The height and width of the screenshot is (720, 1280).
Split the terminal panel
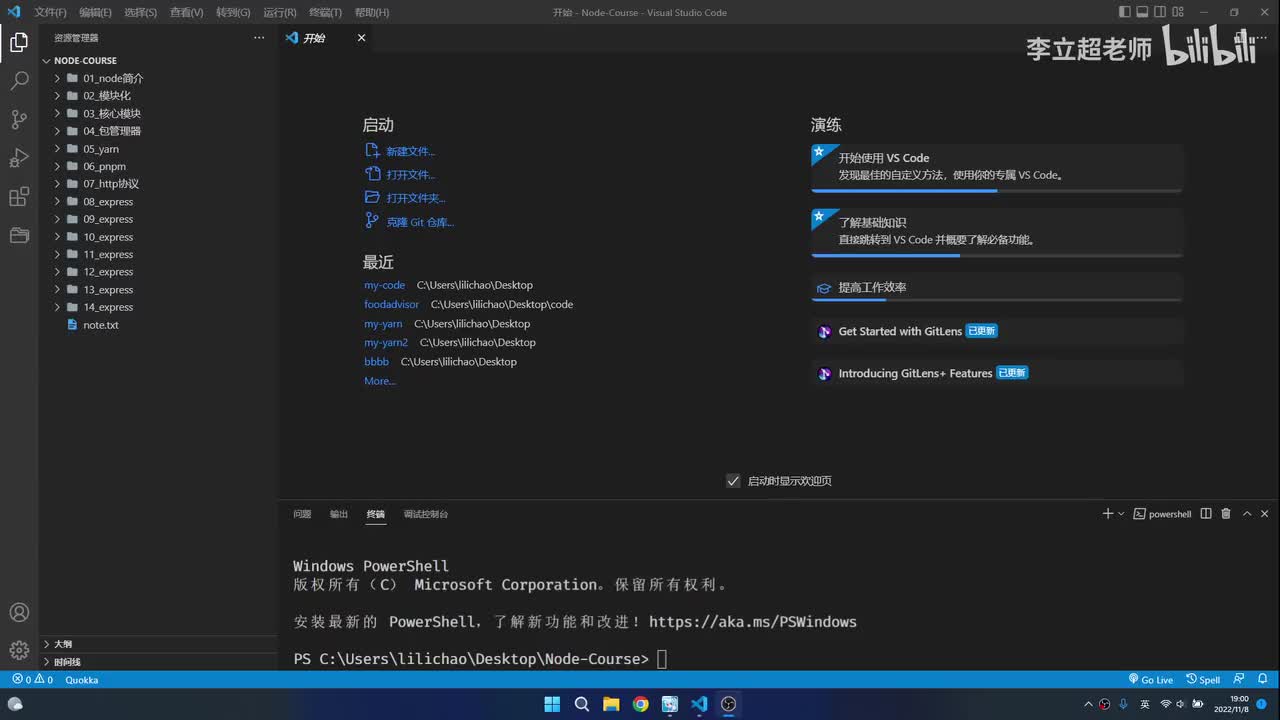1206,514
